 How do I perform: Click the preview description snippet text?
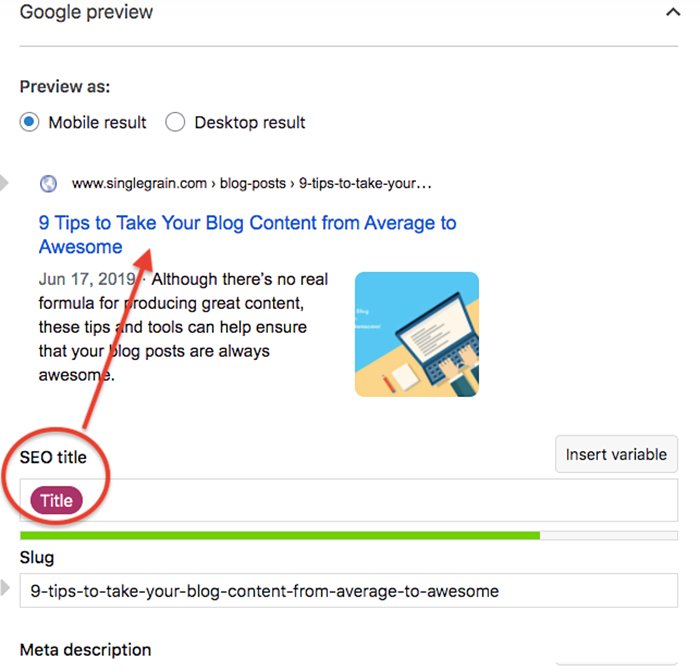coord(183,327)
